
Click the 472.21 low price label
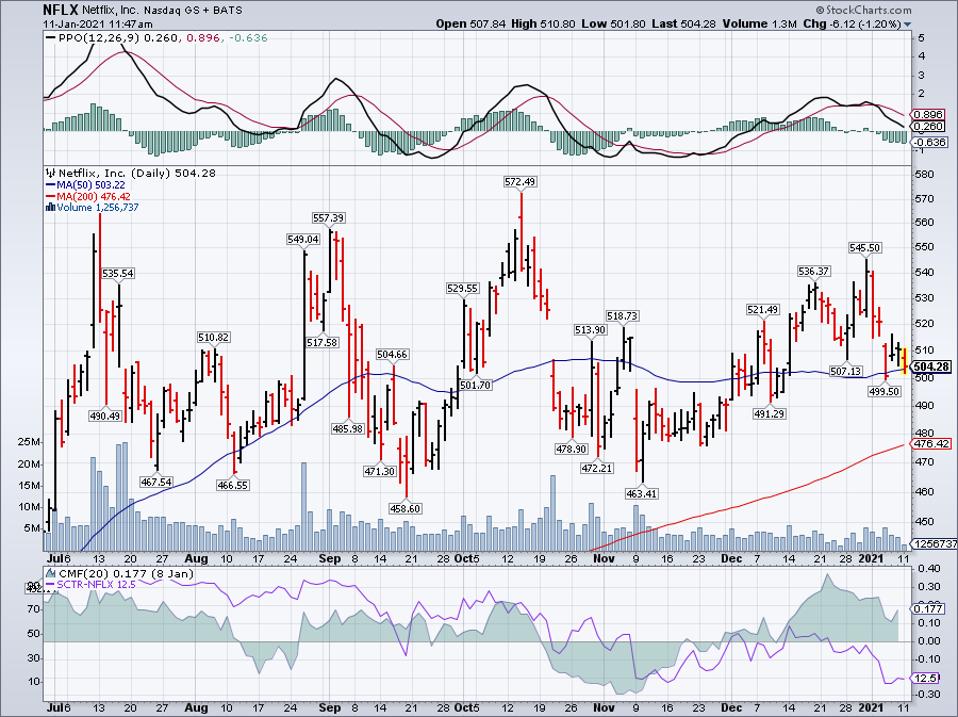[598, 468]
